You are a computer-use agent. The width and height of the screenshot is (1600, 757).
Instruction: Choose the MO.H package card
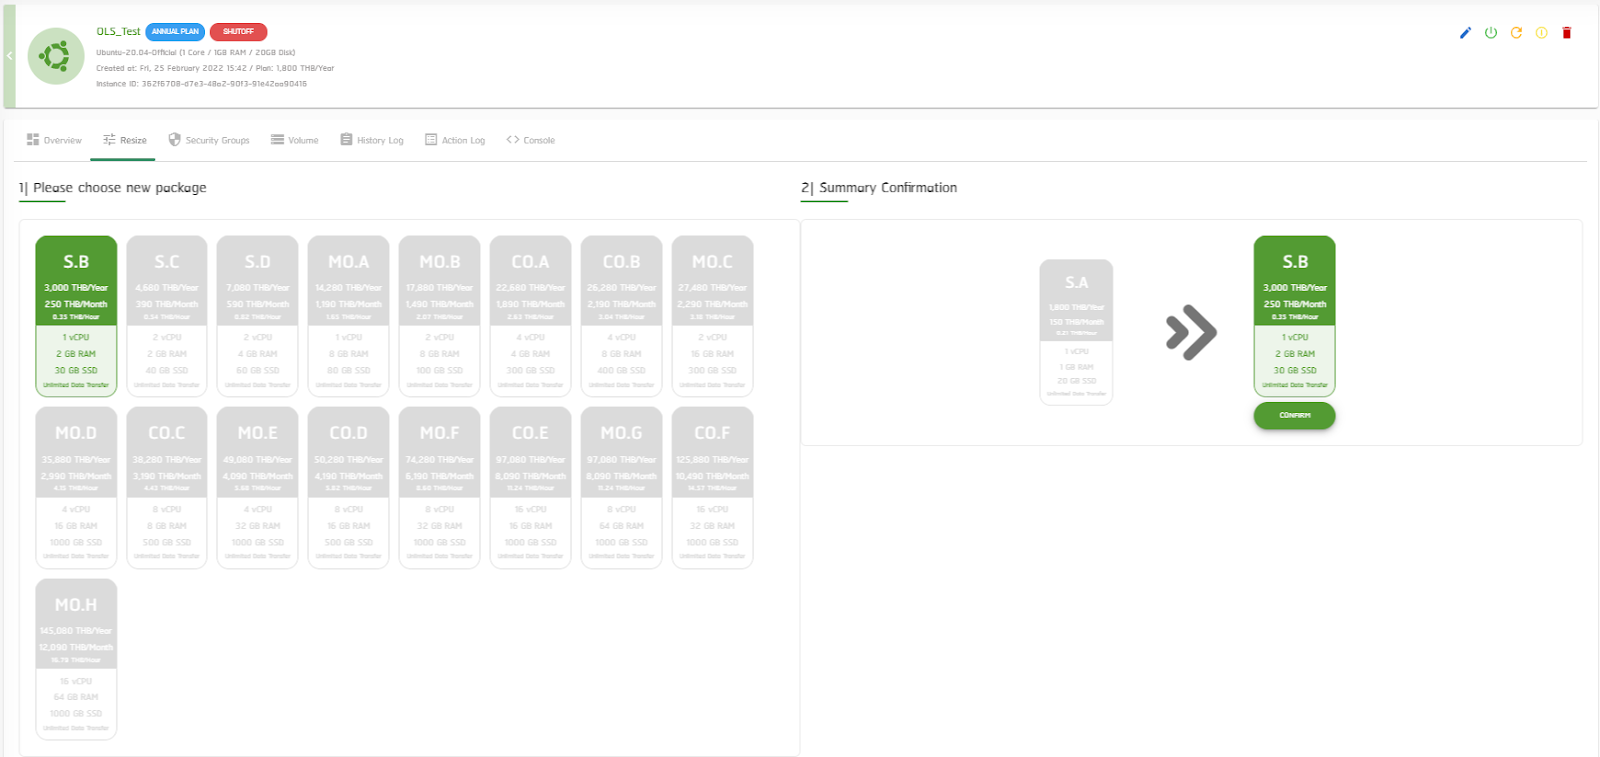pos(76,659)
